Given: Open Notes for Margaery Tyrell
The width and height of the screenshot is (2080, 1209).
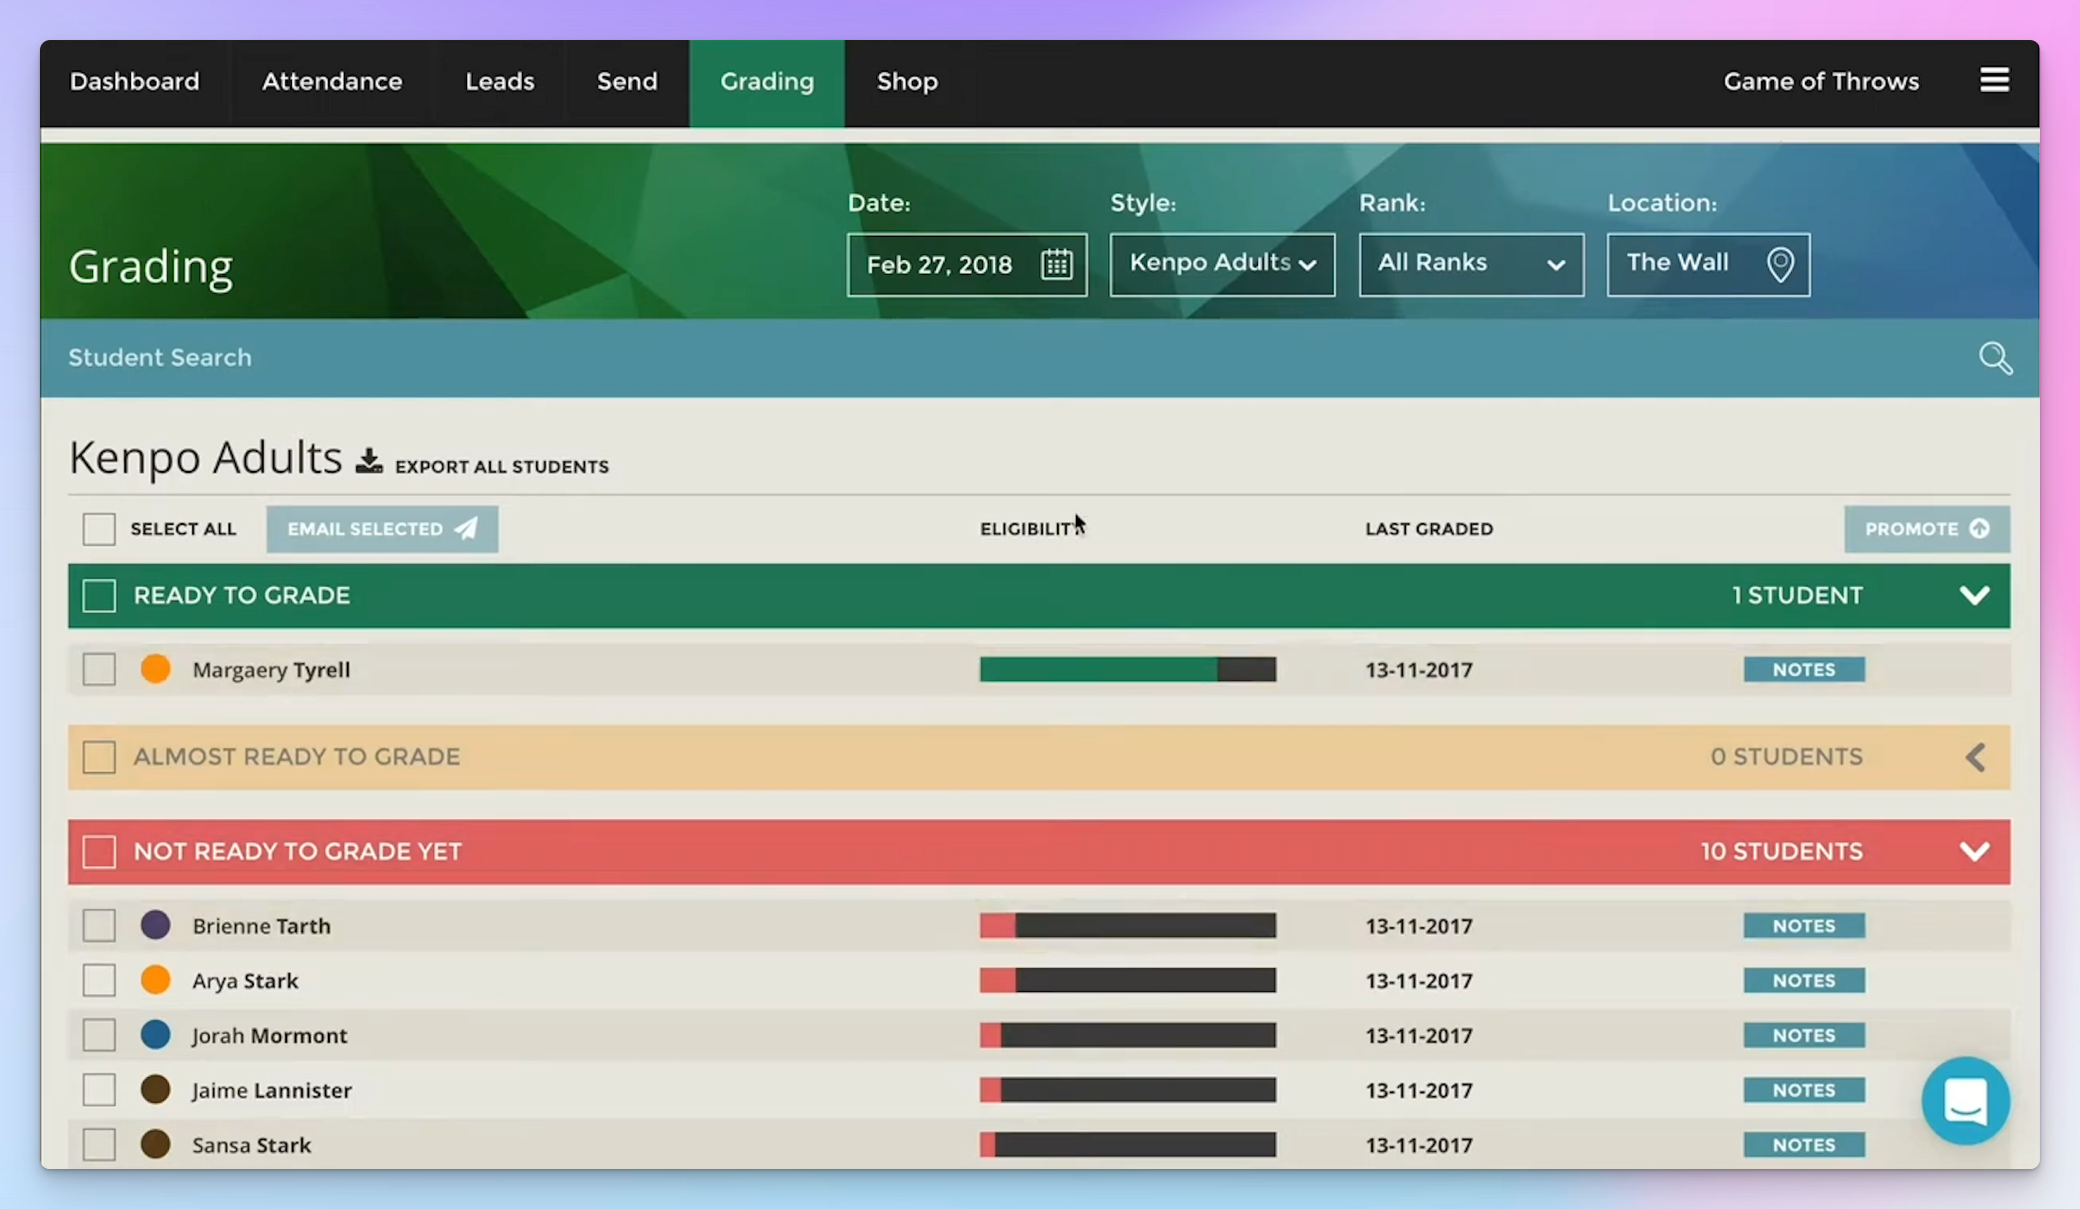Looking at the screenshot, I should [1804, 669].
